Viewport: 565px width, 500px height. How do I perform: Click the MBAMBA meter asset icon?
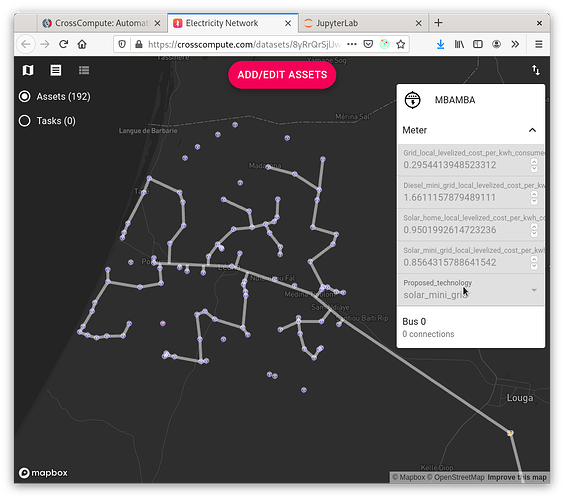(413, 100)
